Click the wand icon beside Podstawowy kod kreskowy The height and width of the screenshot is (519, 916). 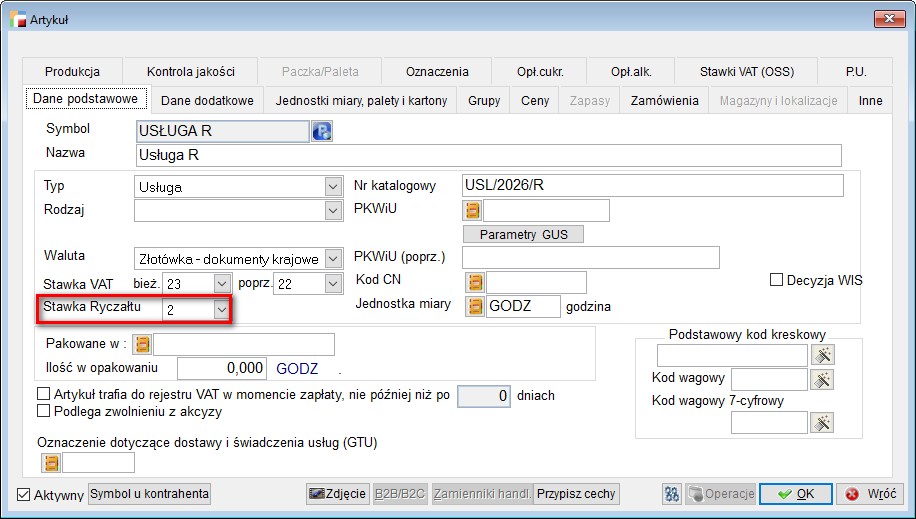pos(822,355)
